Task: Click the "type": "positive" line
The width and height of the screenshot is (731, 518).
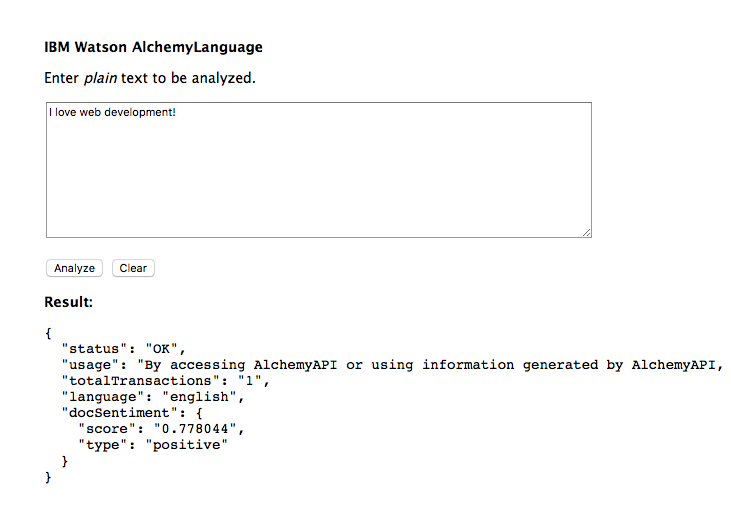Action: point(153,445)
